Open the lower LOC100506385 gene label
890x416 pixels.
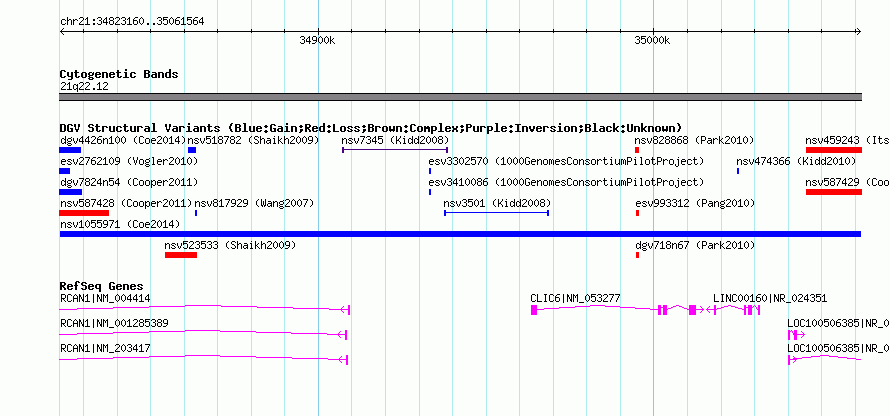click(838, 348)
